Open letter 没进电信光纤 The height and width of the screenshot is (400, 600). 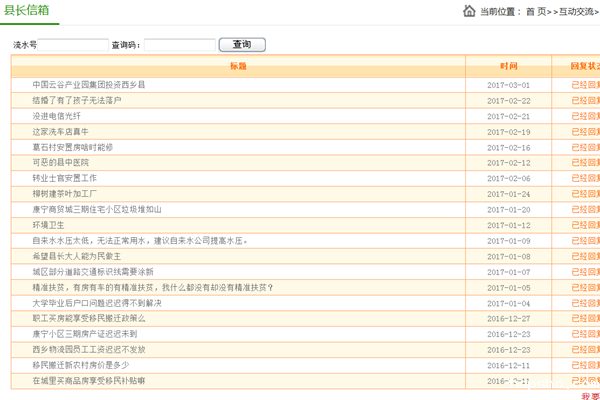[x=60, y=116]
